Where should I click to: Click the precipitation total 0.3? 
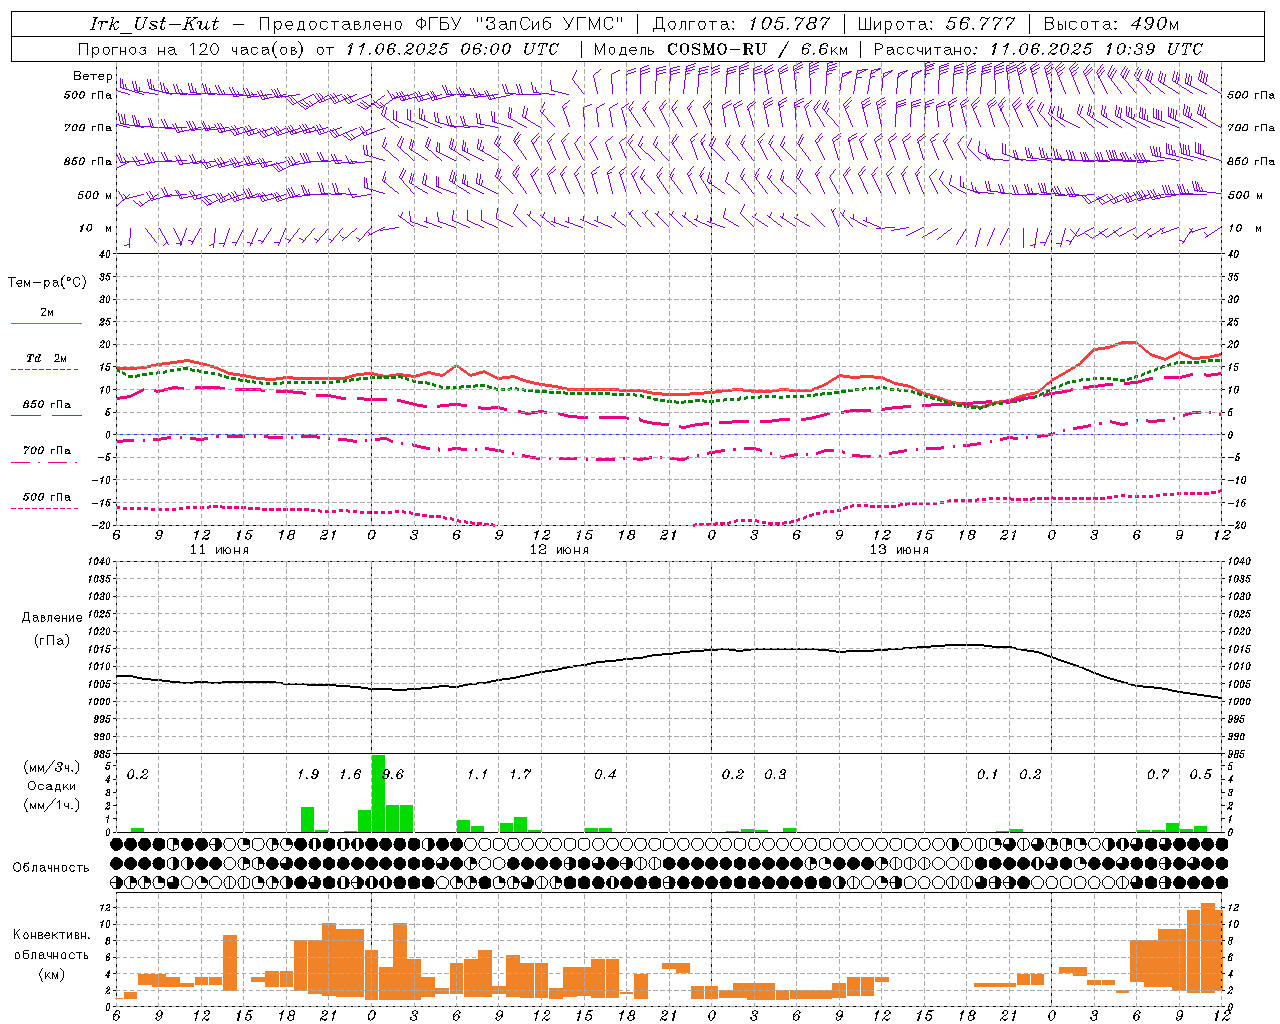pos(775,775)
